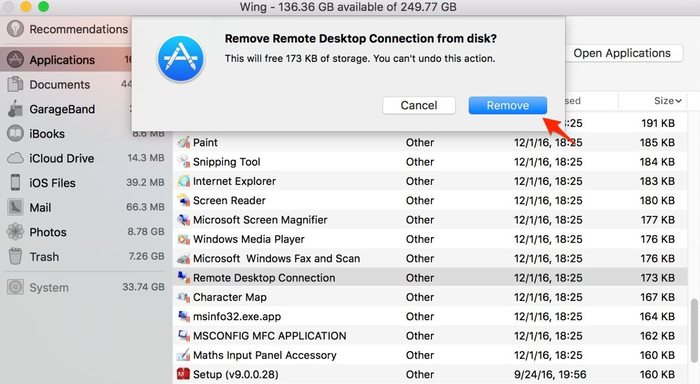700x384 pixels.
Task: Click the App Store icon in dialog
Action: [181, 58]
